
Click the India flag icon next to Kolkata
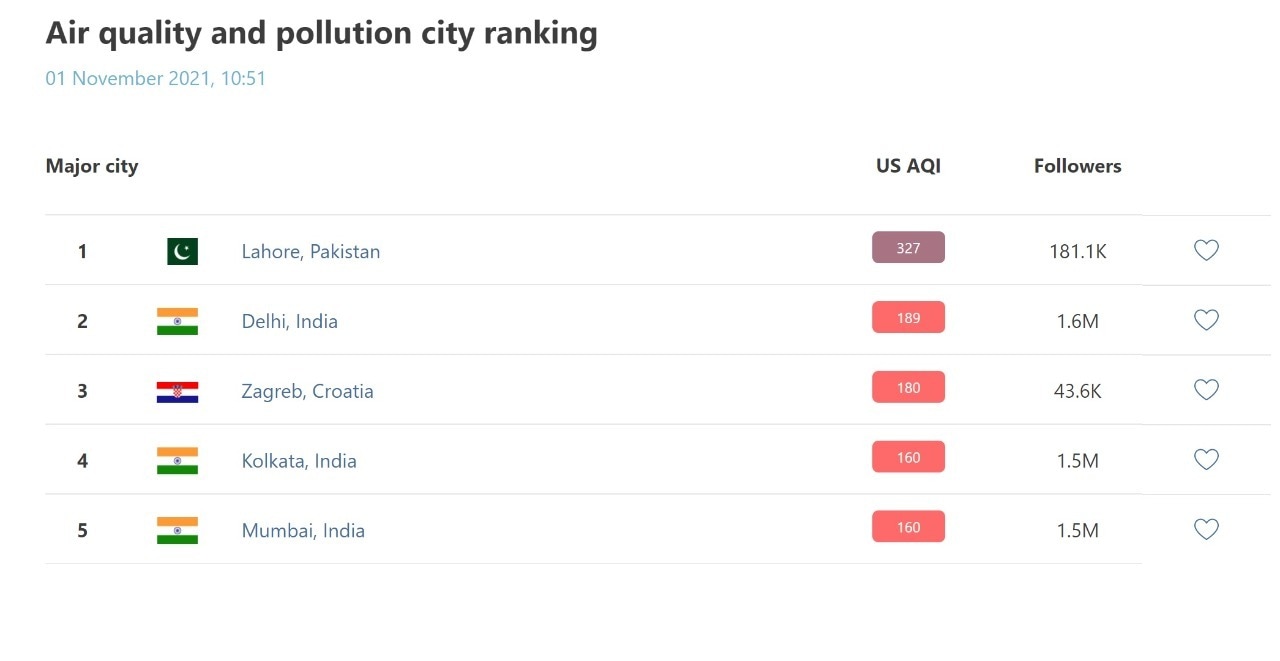(x=177, y=460)
